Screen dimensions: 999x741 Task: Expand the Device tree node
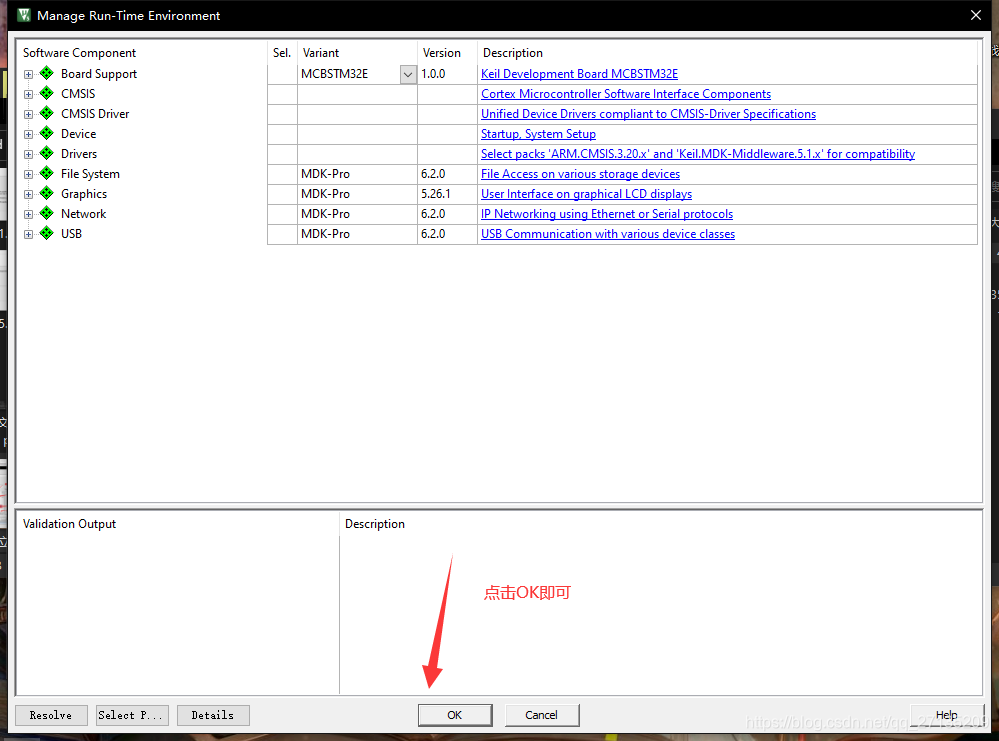(28, 134)
